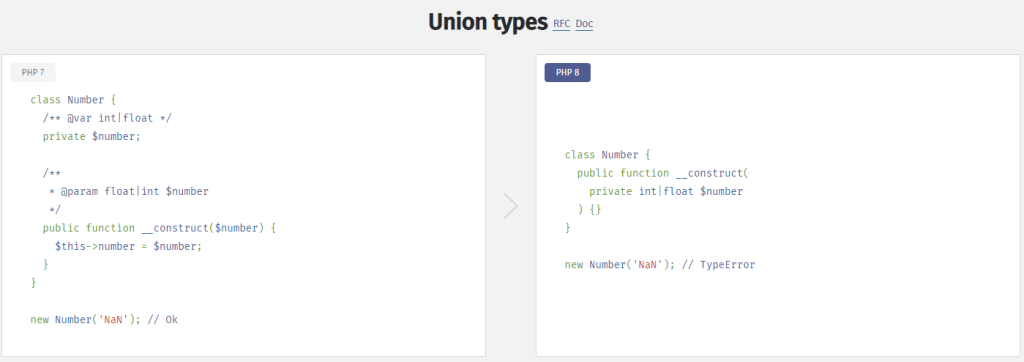This screenshot has height=362, width=1024.
Task: Click 'private int|float $number' in PHP 8
Action: [666, 191]
